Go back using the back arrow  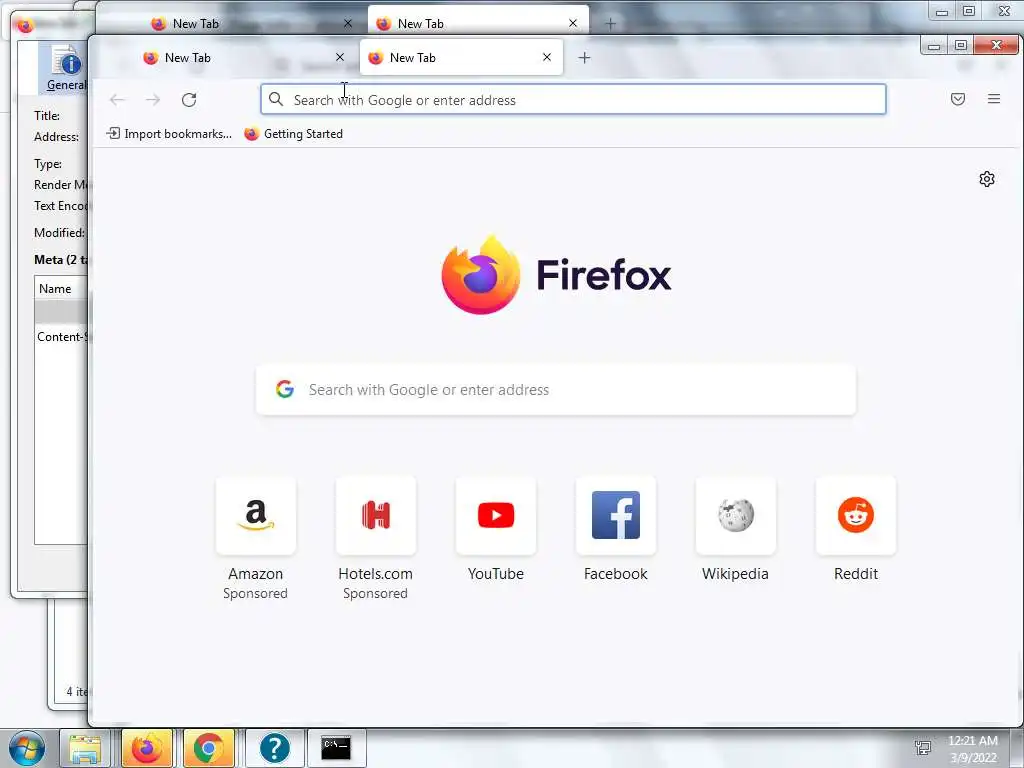(x=118, y=100)
